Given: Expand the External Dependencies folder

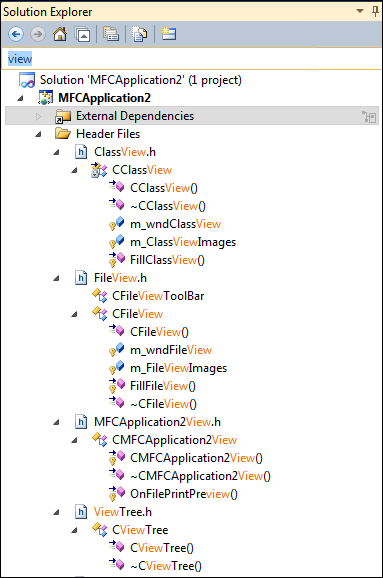Looking at the screenshot, I should (x=38, y=116).
